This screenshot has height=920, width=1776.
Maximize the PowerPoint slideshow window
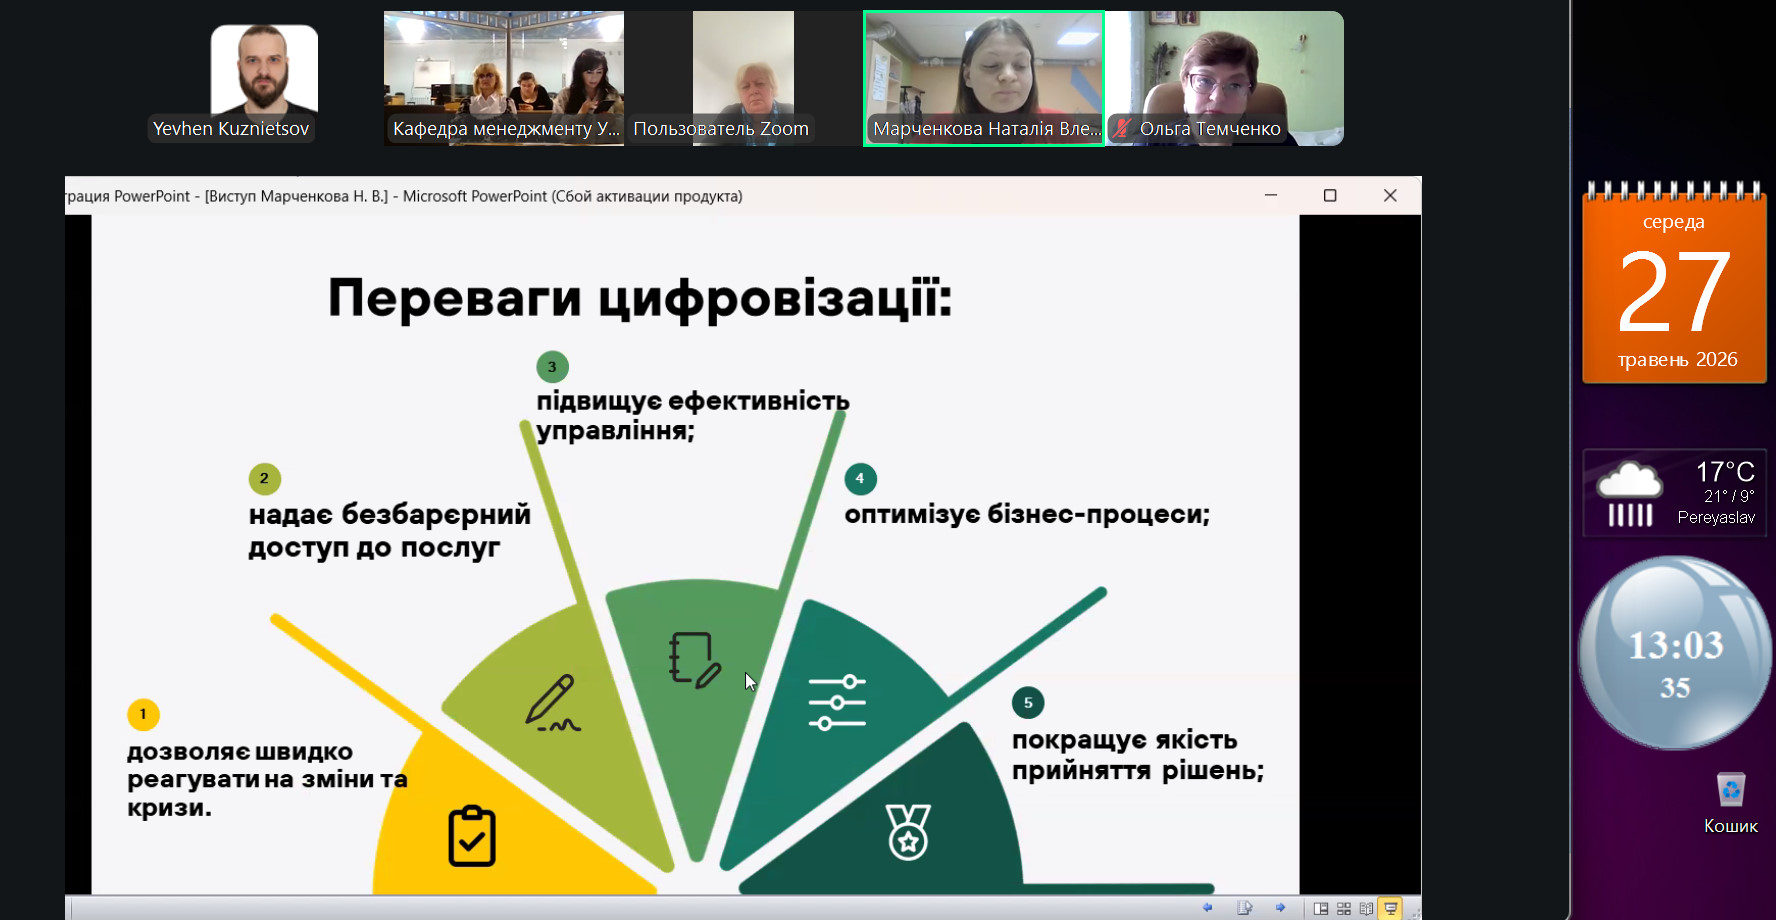(x=1330, y=196)
